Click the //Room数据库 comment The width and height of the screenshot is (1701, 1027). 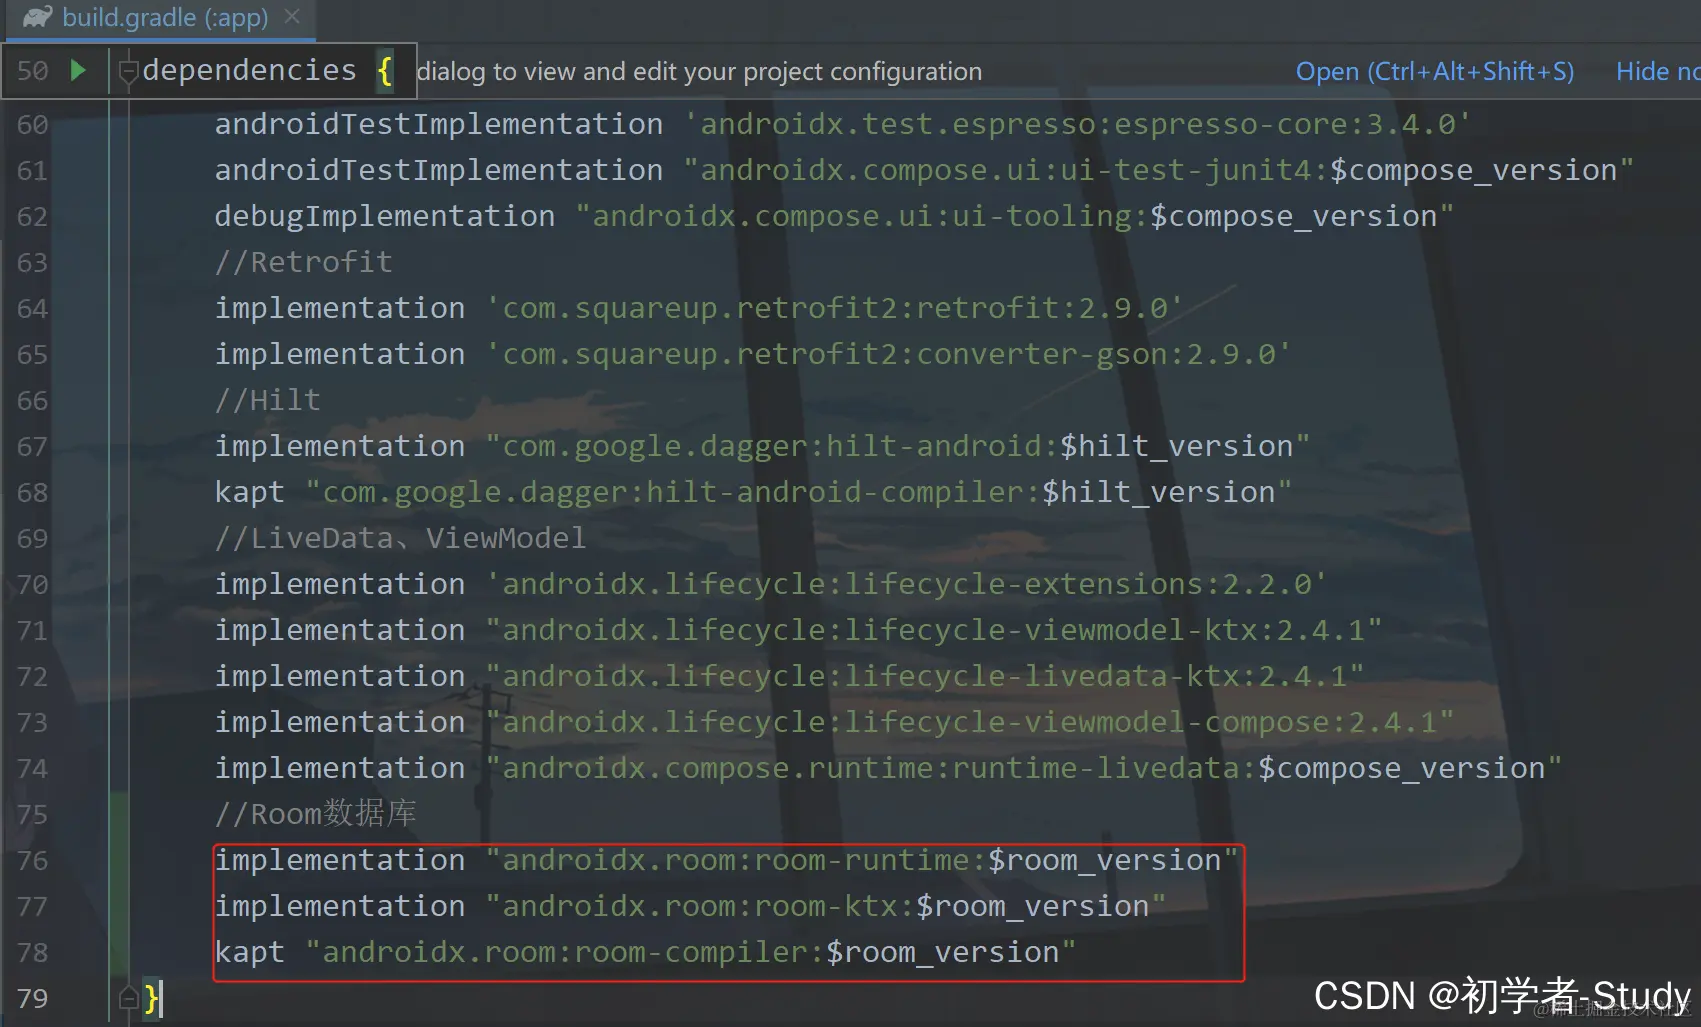pyautogui.click(x=316, y=814)
